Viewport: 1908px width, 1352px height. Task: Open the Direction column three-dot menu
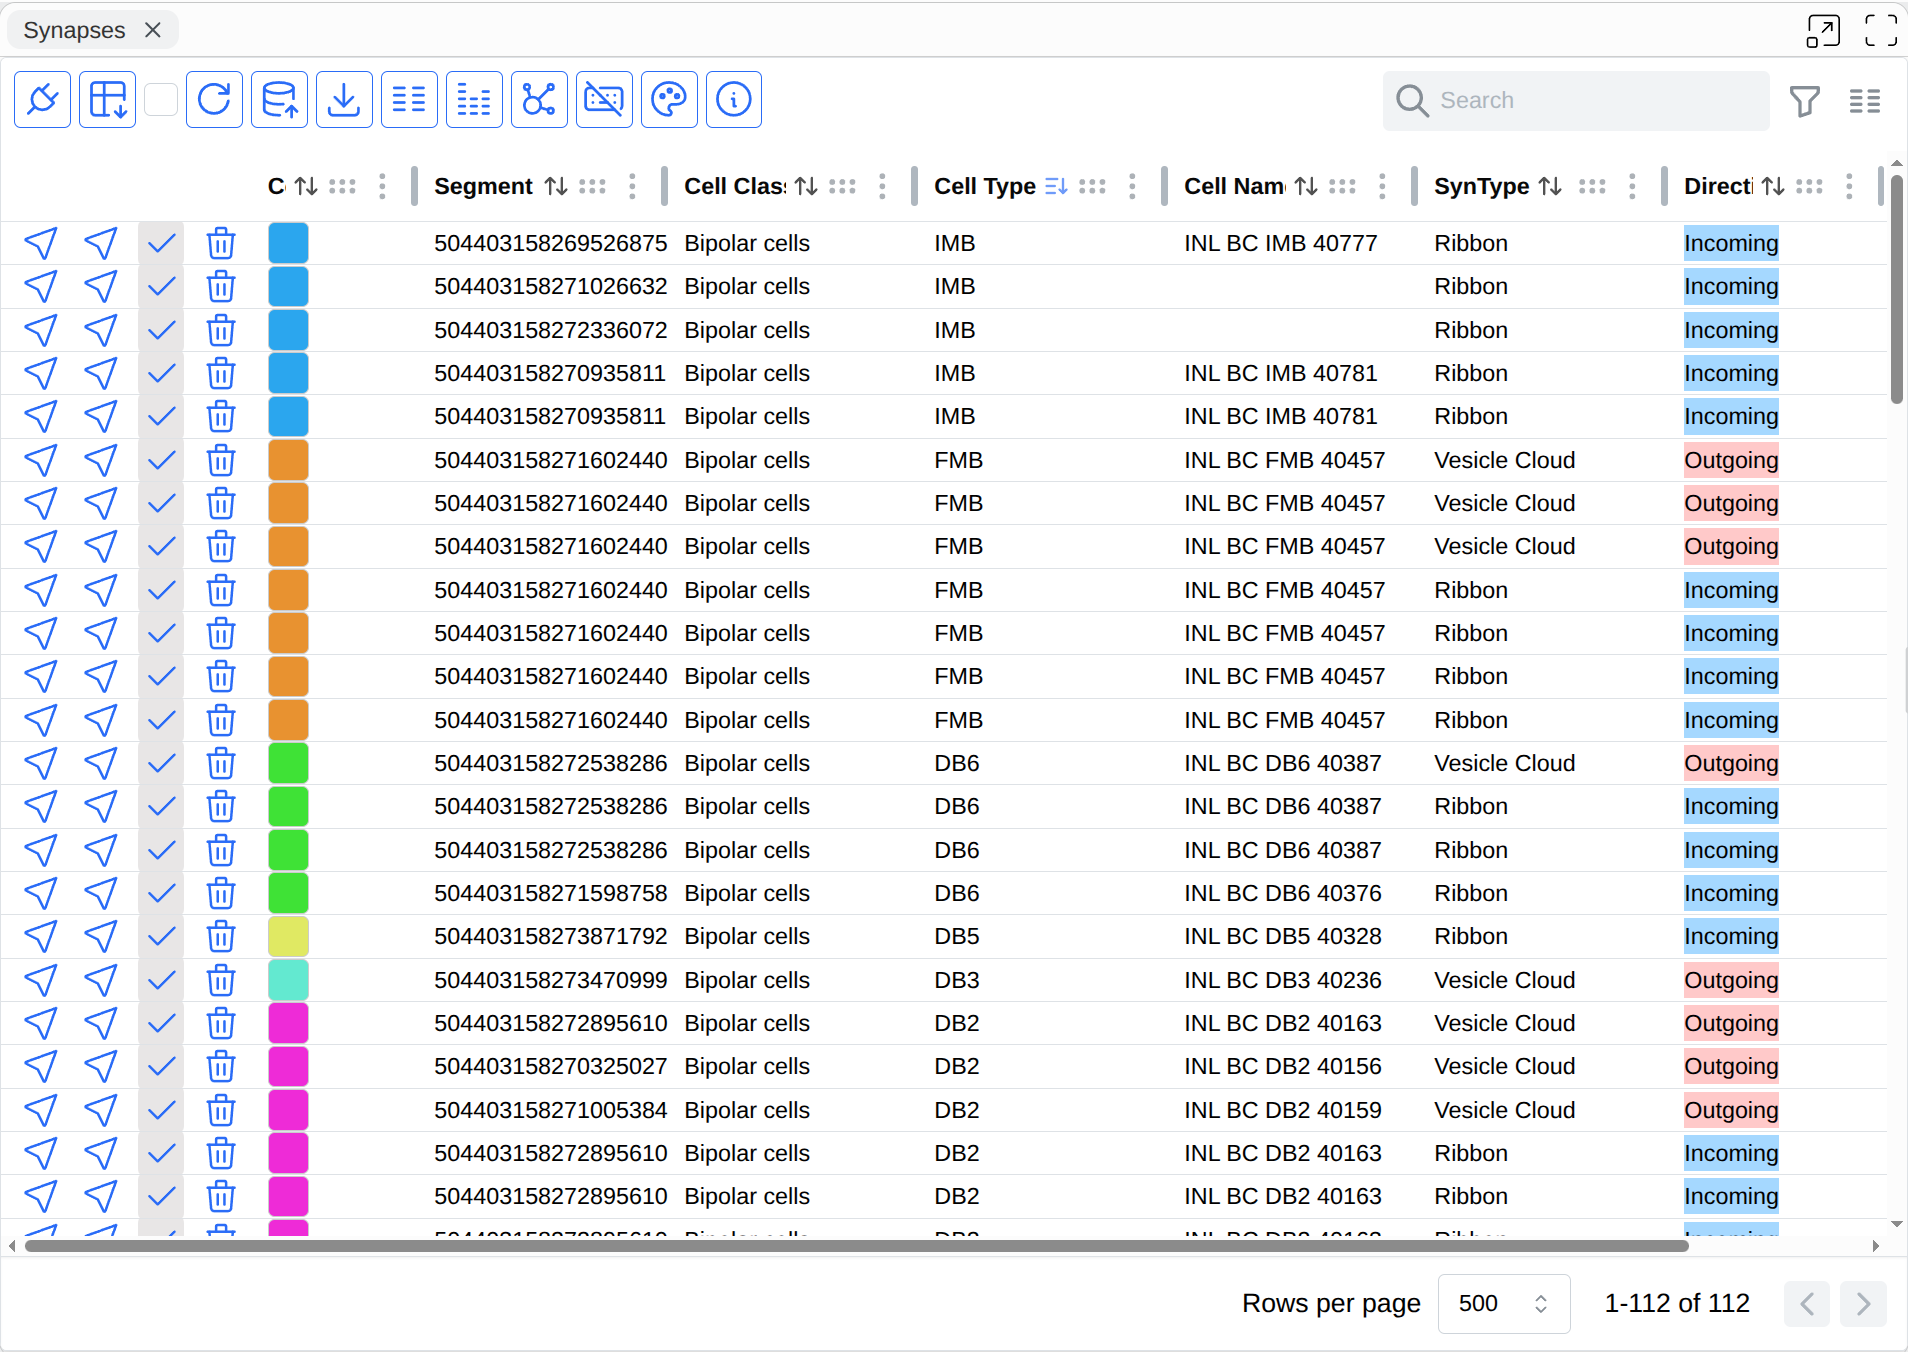click(1849, 186)
